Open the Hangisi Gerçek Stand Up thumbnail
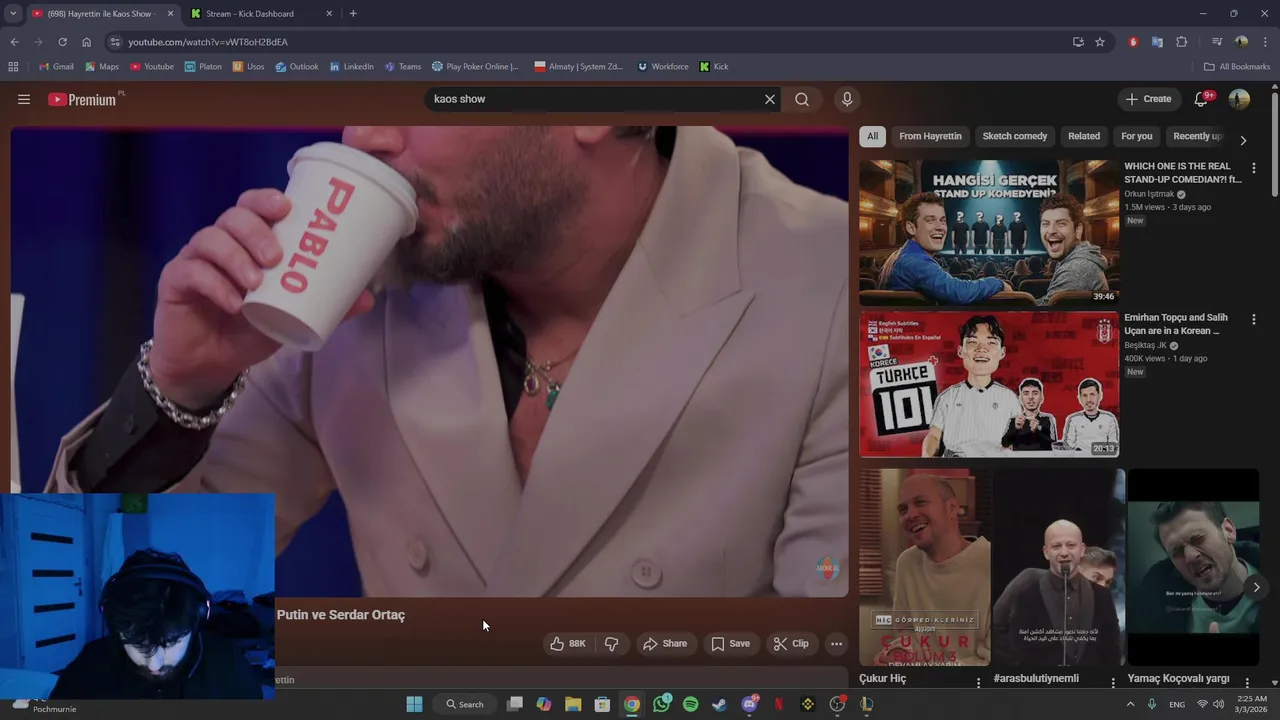 point(989,233)
